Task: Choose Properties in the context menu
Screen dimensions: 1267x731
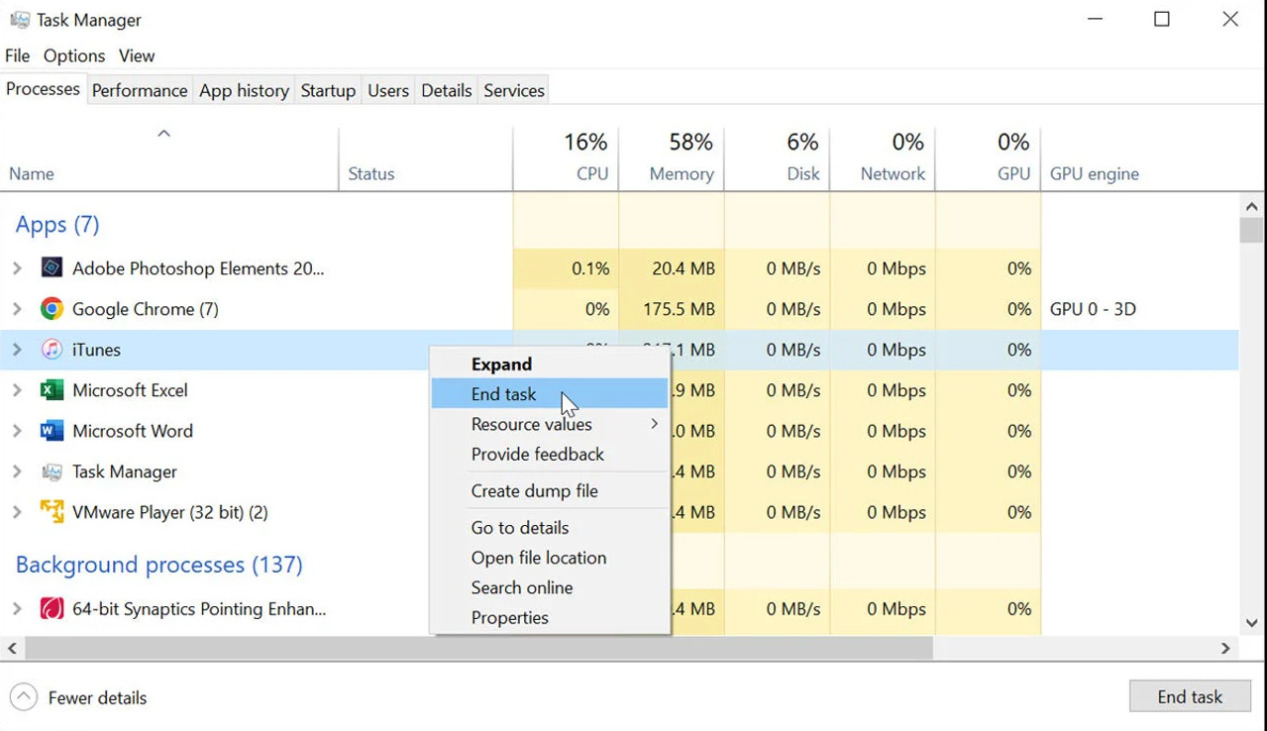Action: (x=550, y=617)
